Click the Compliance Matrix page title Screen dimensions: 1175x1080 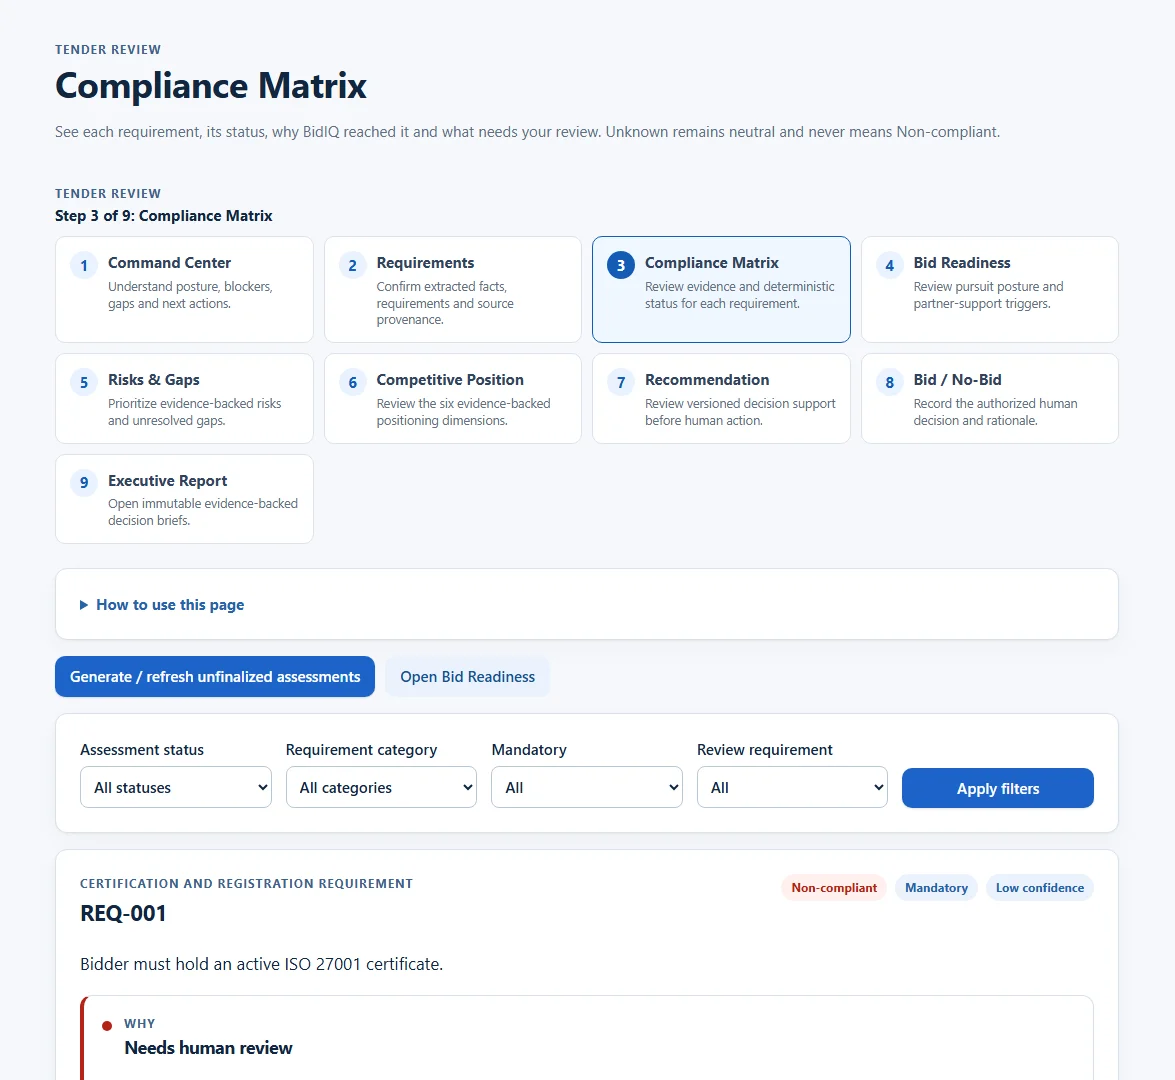click(x=211, y=85)
